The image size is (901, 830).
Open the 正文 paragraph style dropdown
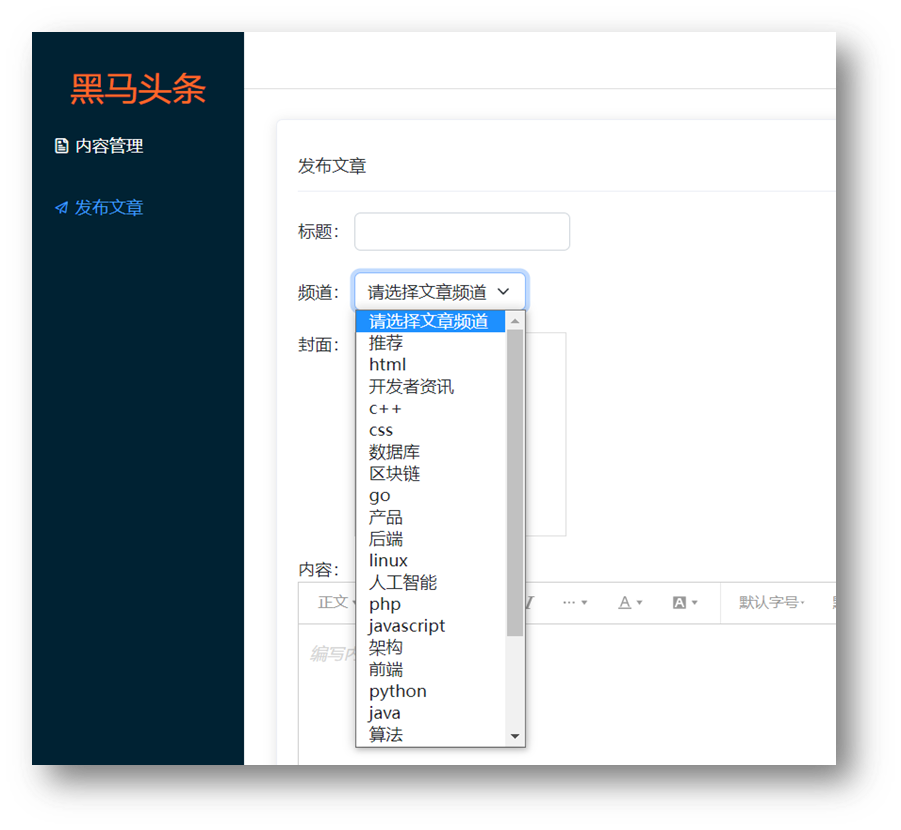pos(336,602)
